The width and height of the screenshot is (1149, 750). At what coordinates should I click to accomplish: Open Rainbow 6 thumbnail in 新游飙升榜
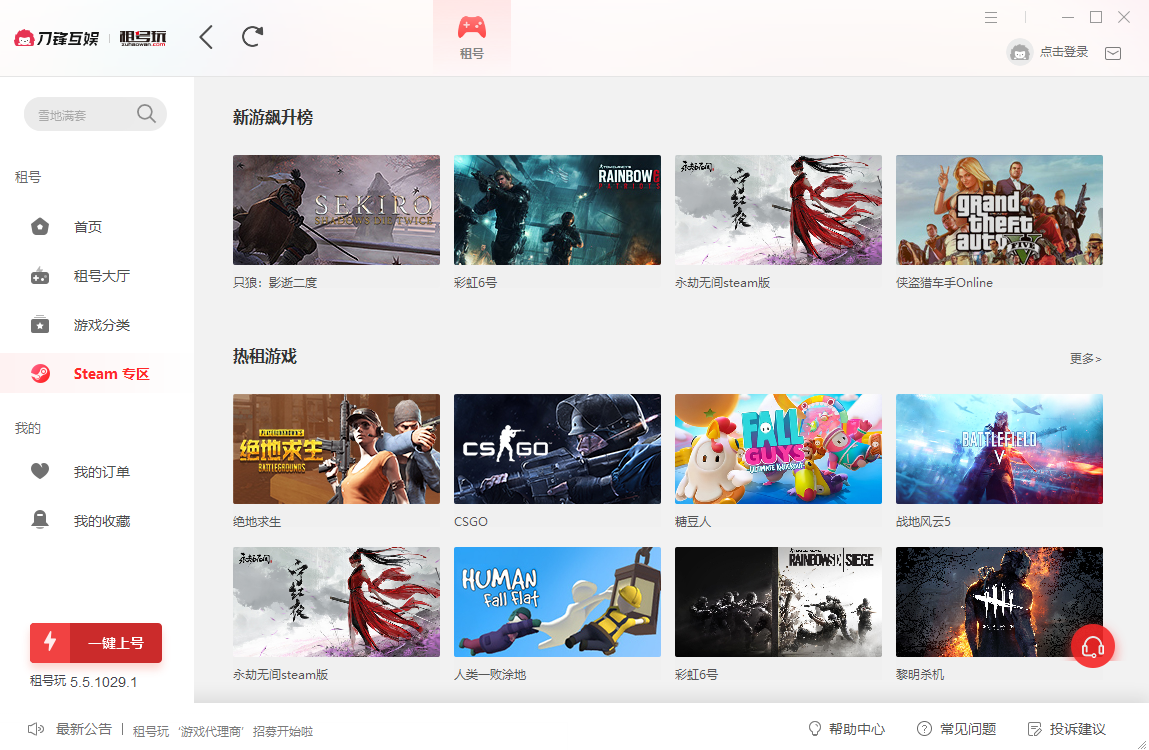point(558,210)
